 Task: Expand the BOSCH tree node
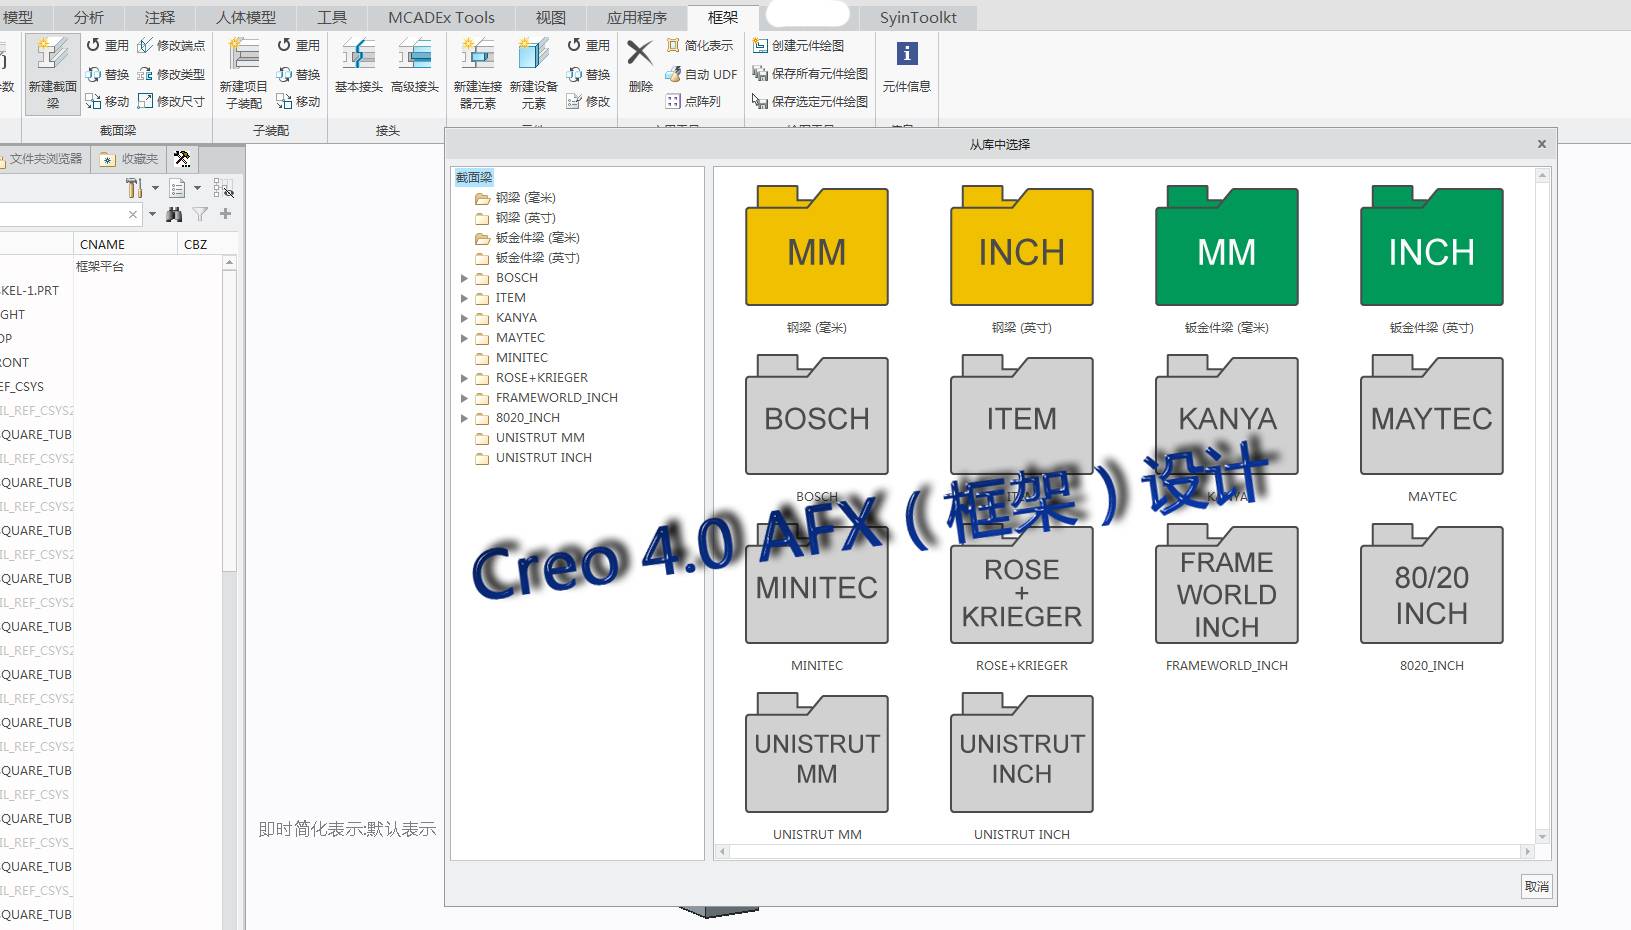[464, 278]
